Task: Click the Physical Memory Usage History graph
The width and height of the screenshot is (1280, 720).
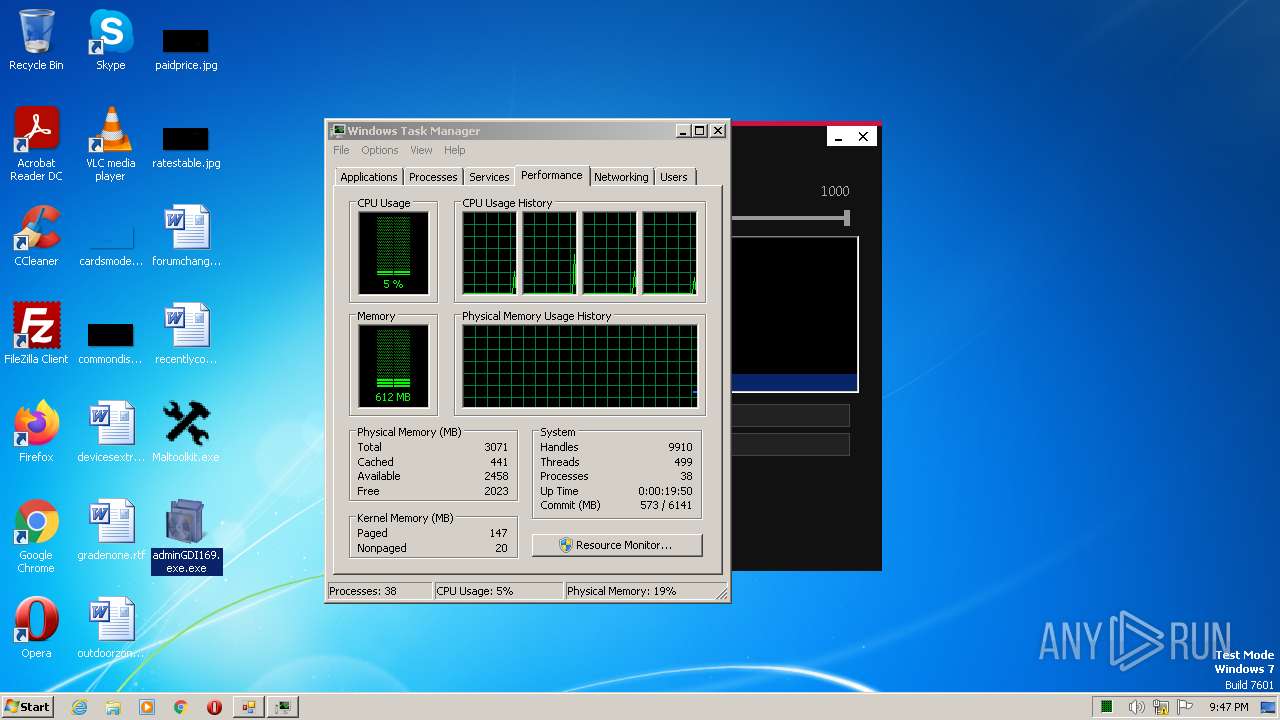Action: tap(579, 366)
